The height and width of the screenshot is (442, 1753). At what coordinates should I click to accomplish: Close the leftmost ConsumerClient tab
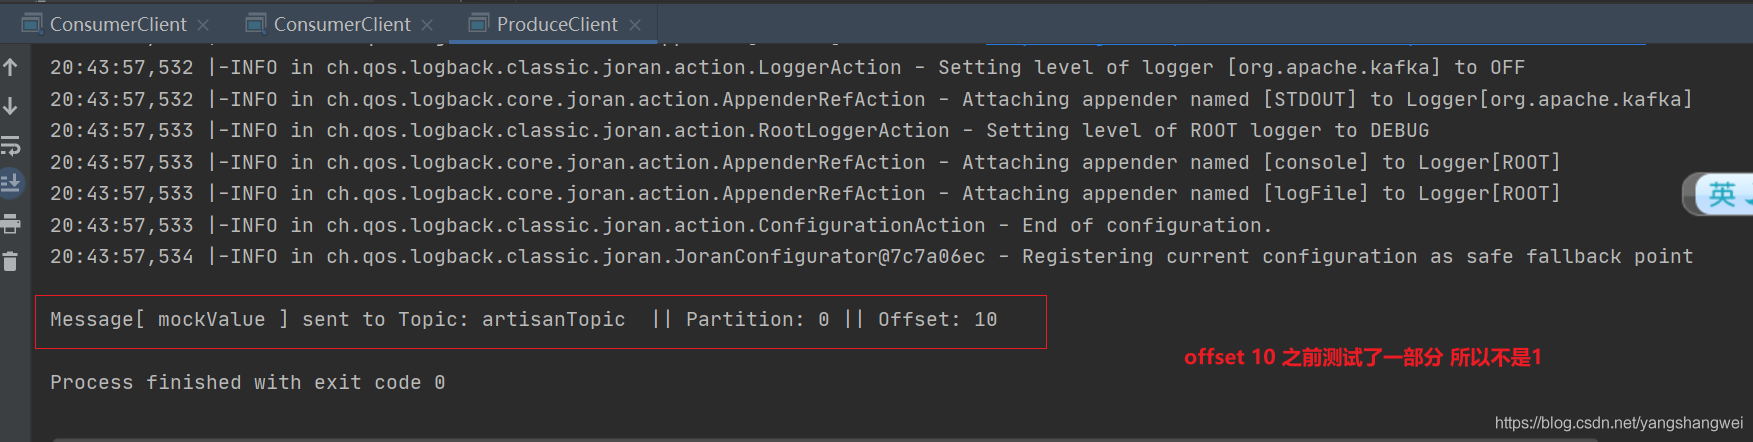(204, 25)
